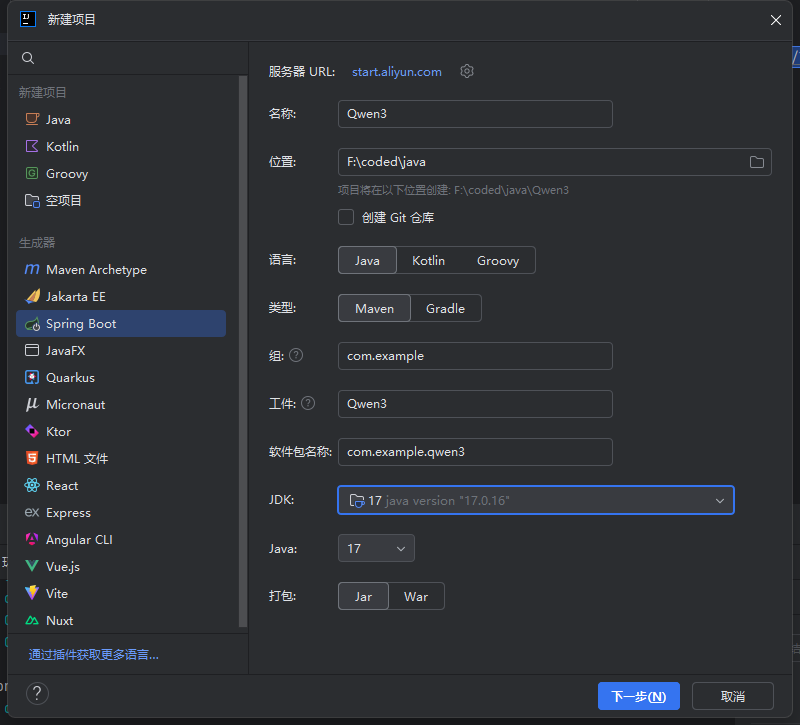Set language to Groovy
800x725 pixels.
[498, 260]
